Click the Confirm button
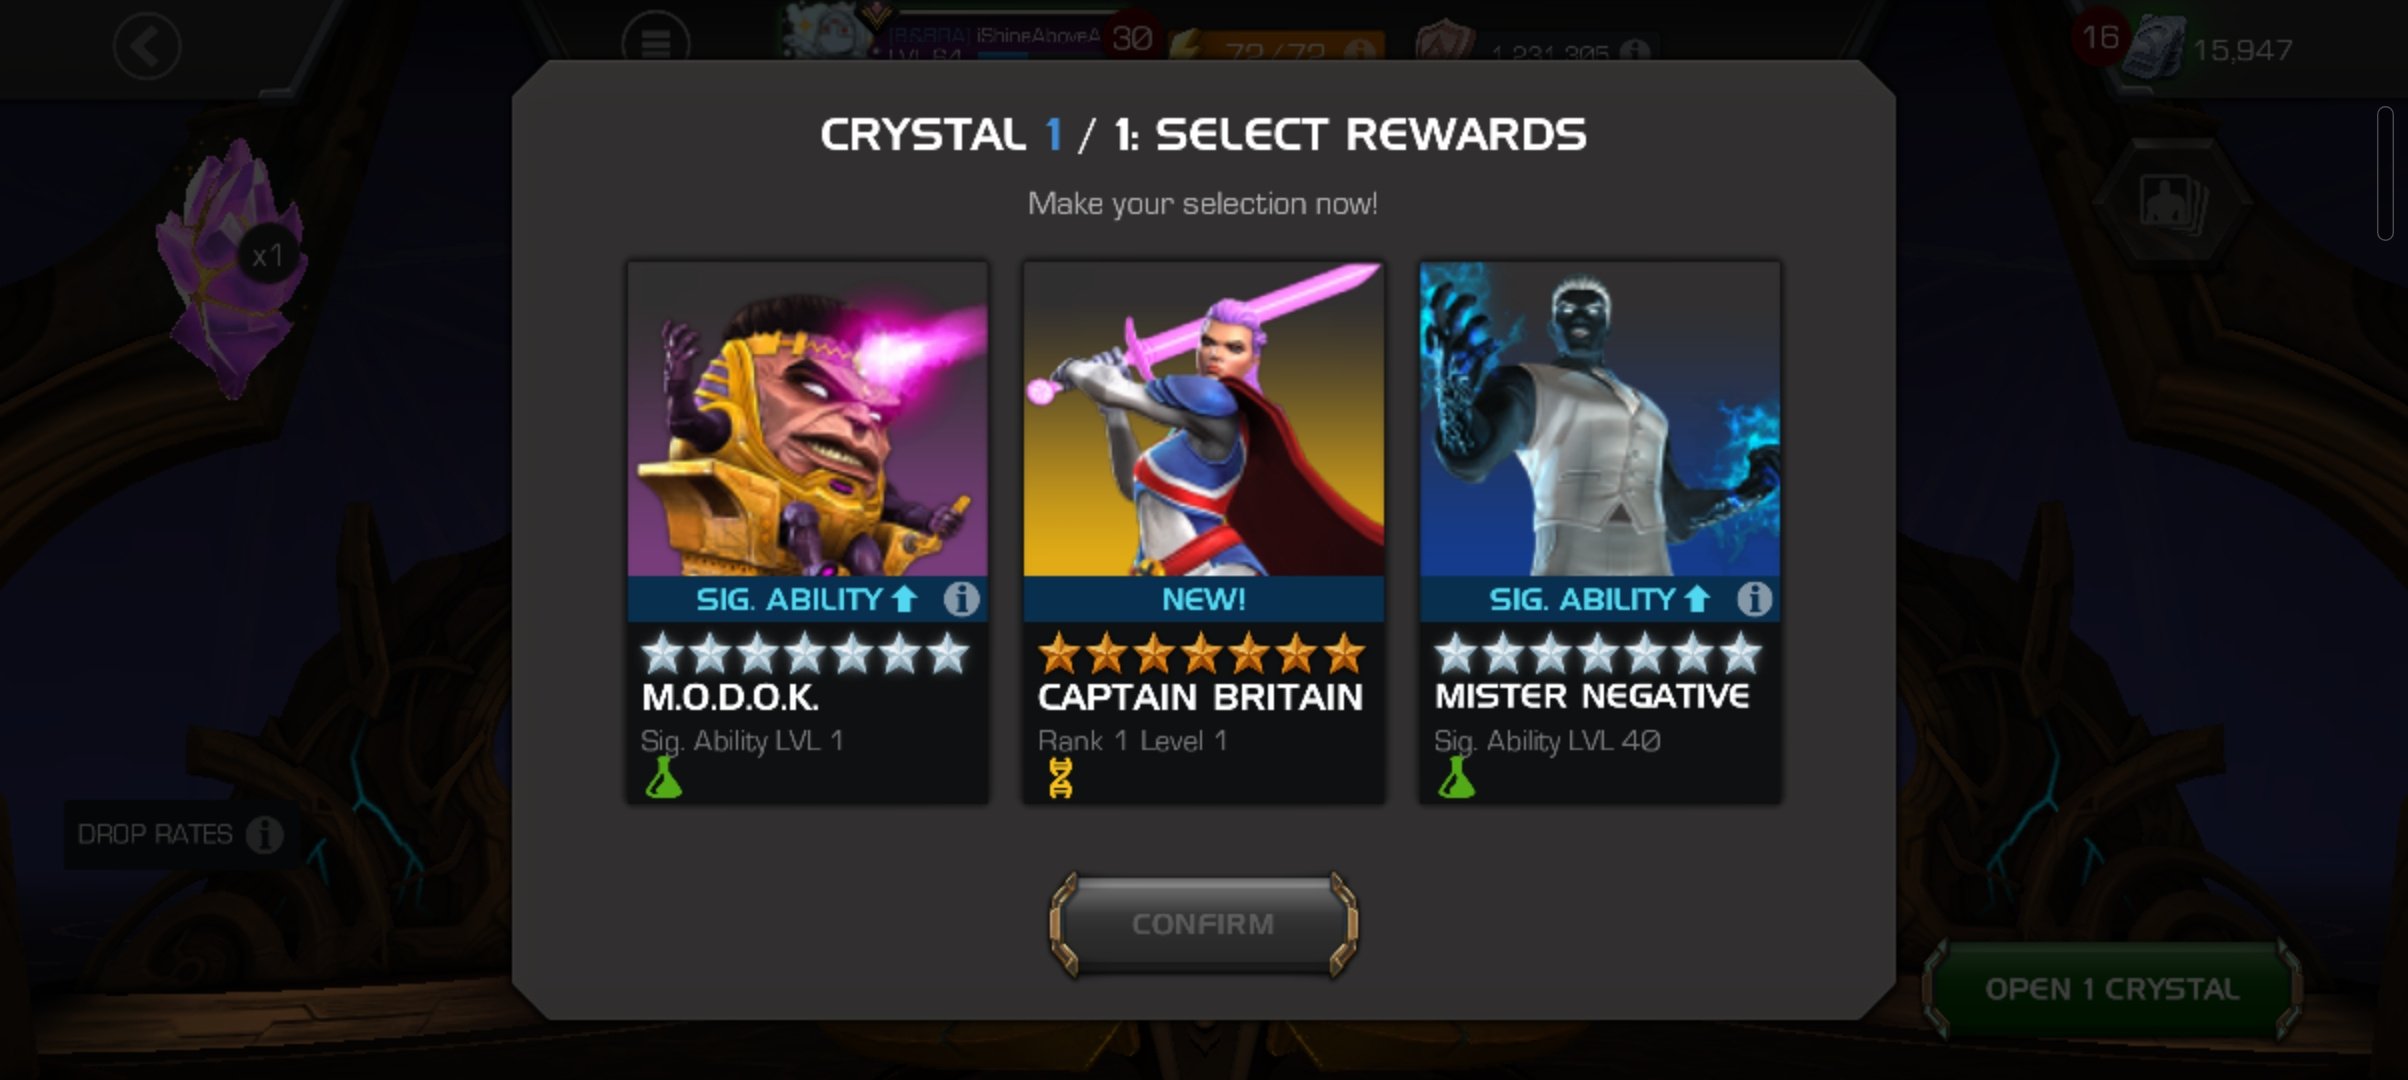Screen dimensions: 2408x1080 point(1203,924)
